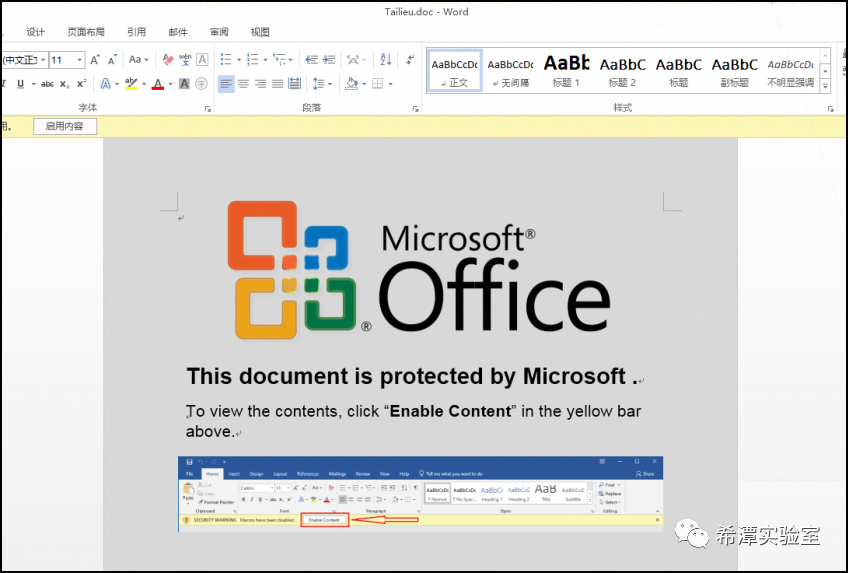The image size is (848, 573).
Task: Toggle character shading (gray A)
Action: pos(184,84)
